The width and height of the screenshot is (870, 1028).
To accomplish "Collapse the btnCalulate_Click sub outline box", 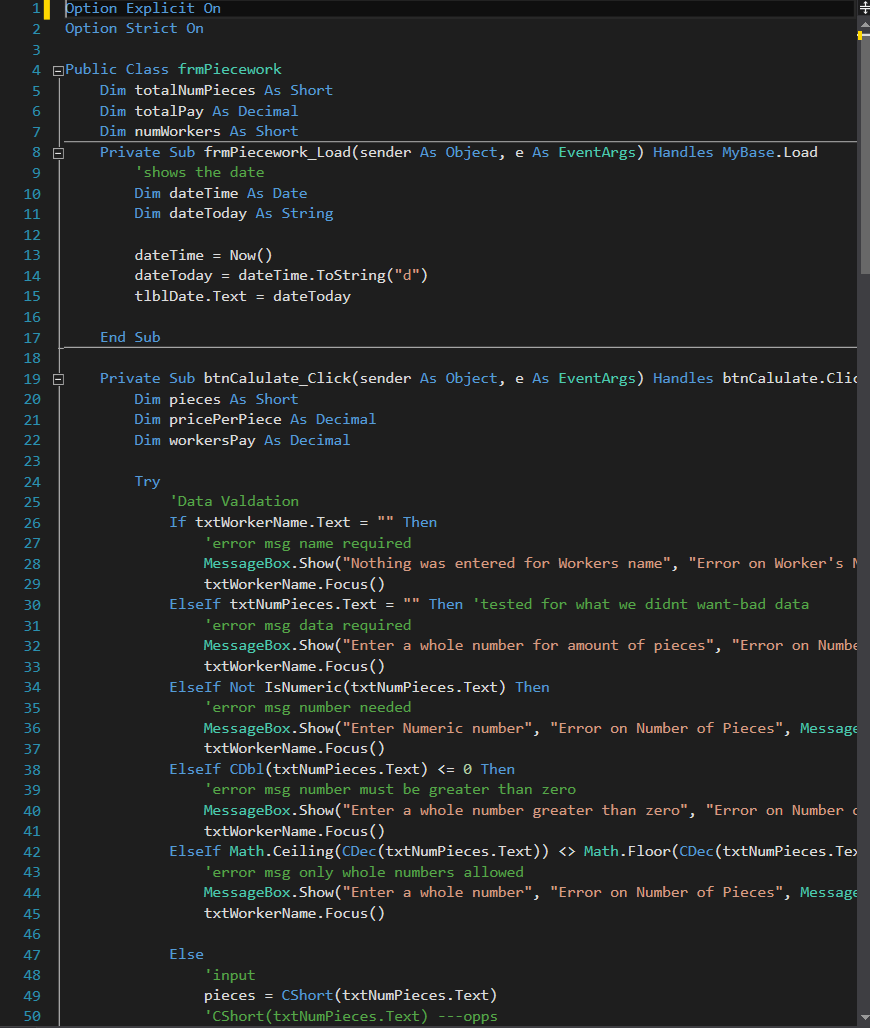I will click(58, 380).
